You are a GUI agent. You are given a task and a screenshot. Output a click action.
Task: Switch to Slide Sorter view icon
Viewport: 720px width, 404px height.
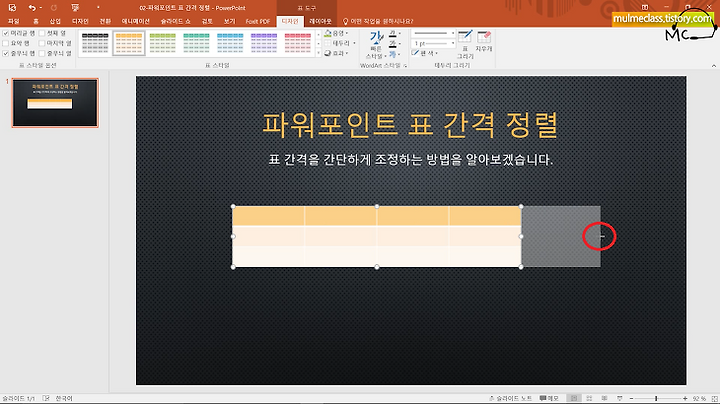[589, 398]
